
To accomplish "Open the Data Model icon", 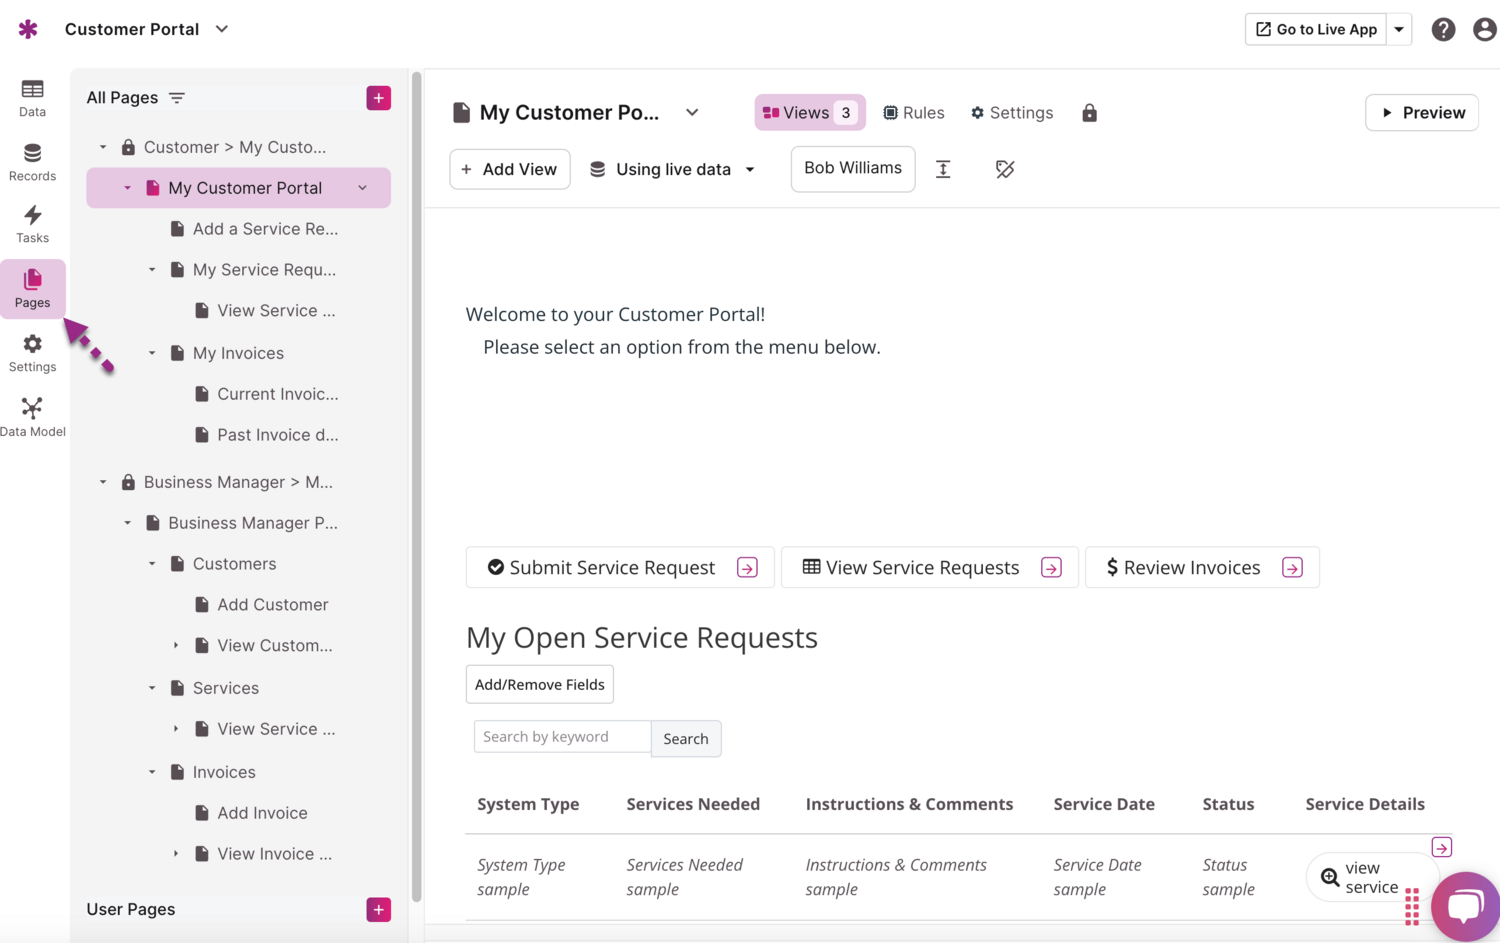I will tap(32, 417).
